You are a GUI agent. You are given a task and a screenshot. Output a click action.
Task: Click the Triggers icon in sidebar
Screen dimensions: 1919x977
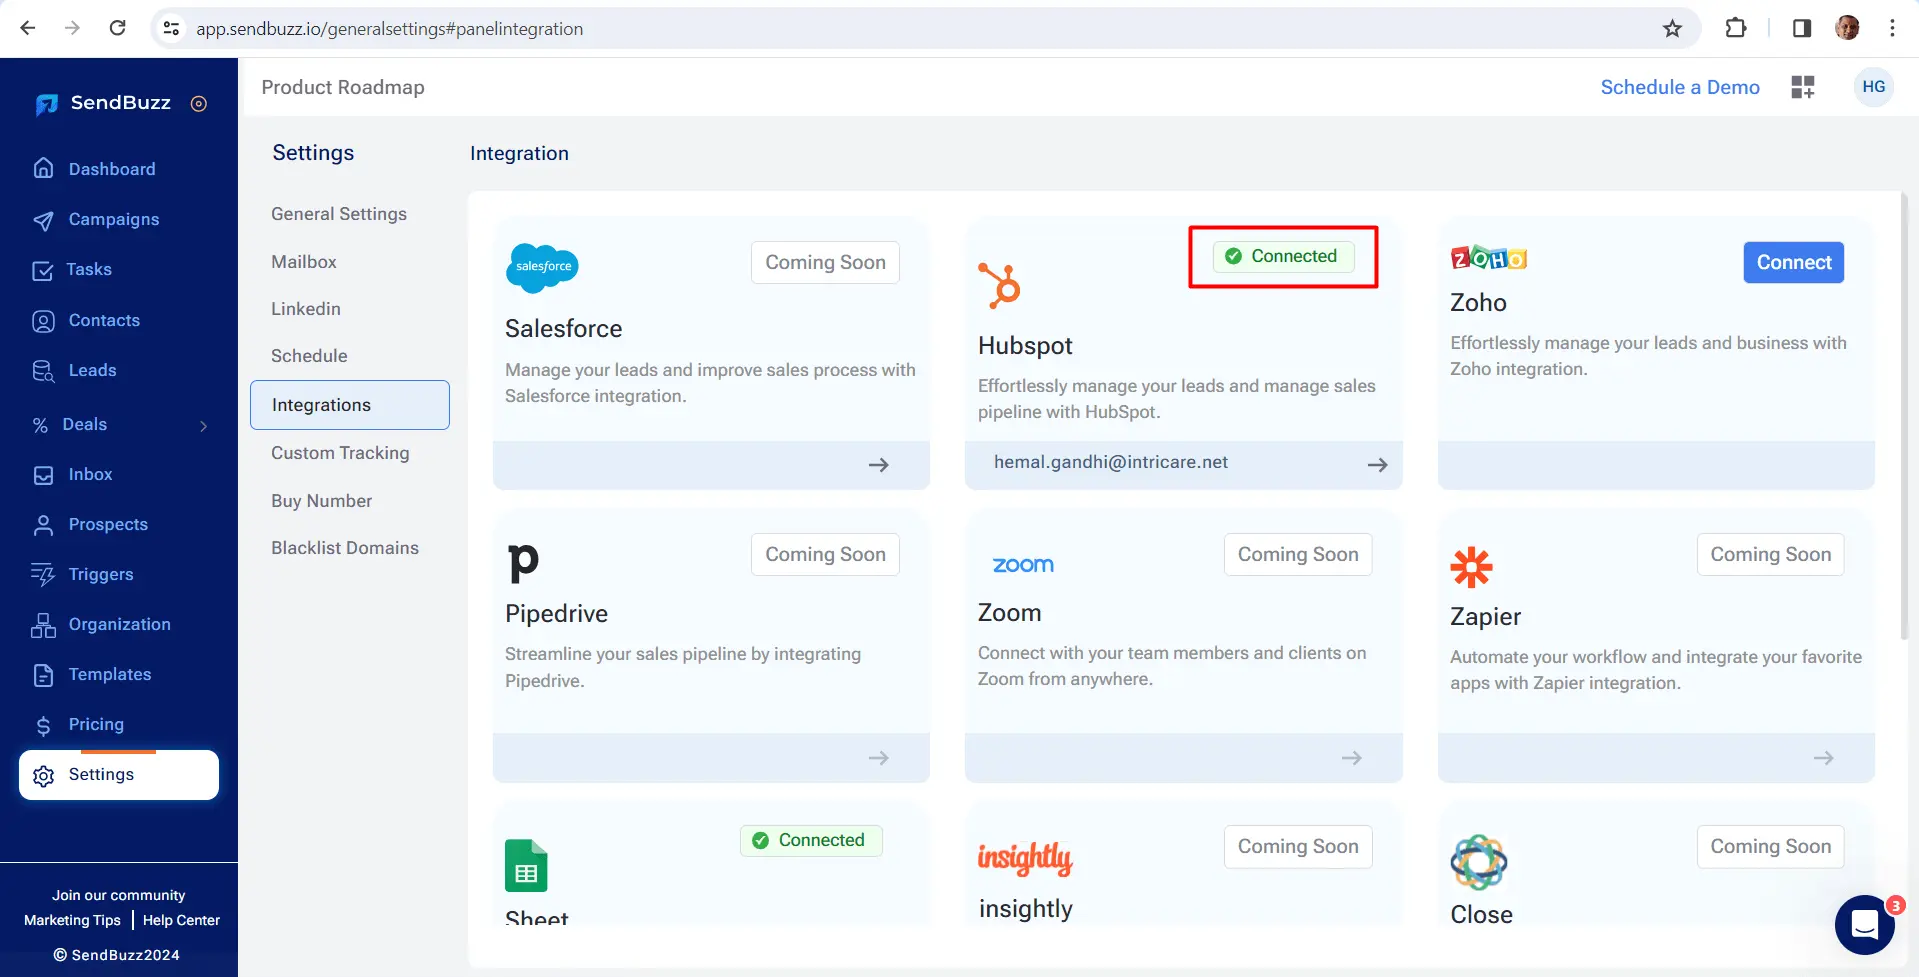coord(43,575)
